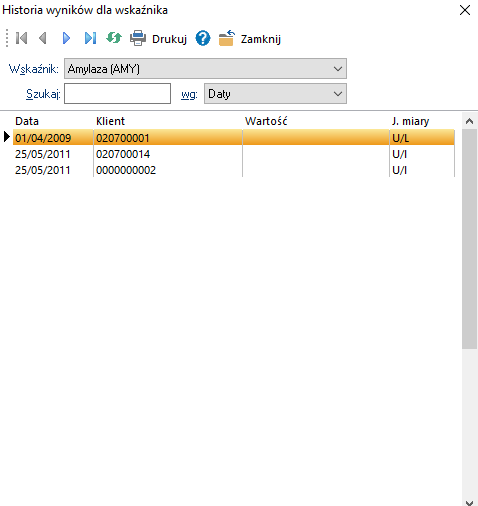Open help via blue question mark

pyautogui.click(x=203, y=38)
